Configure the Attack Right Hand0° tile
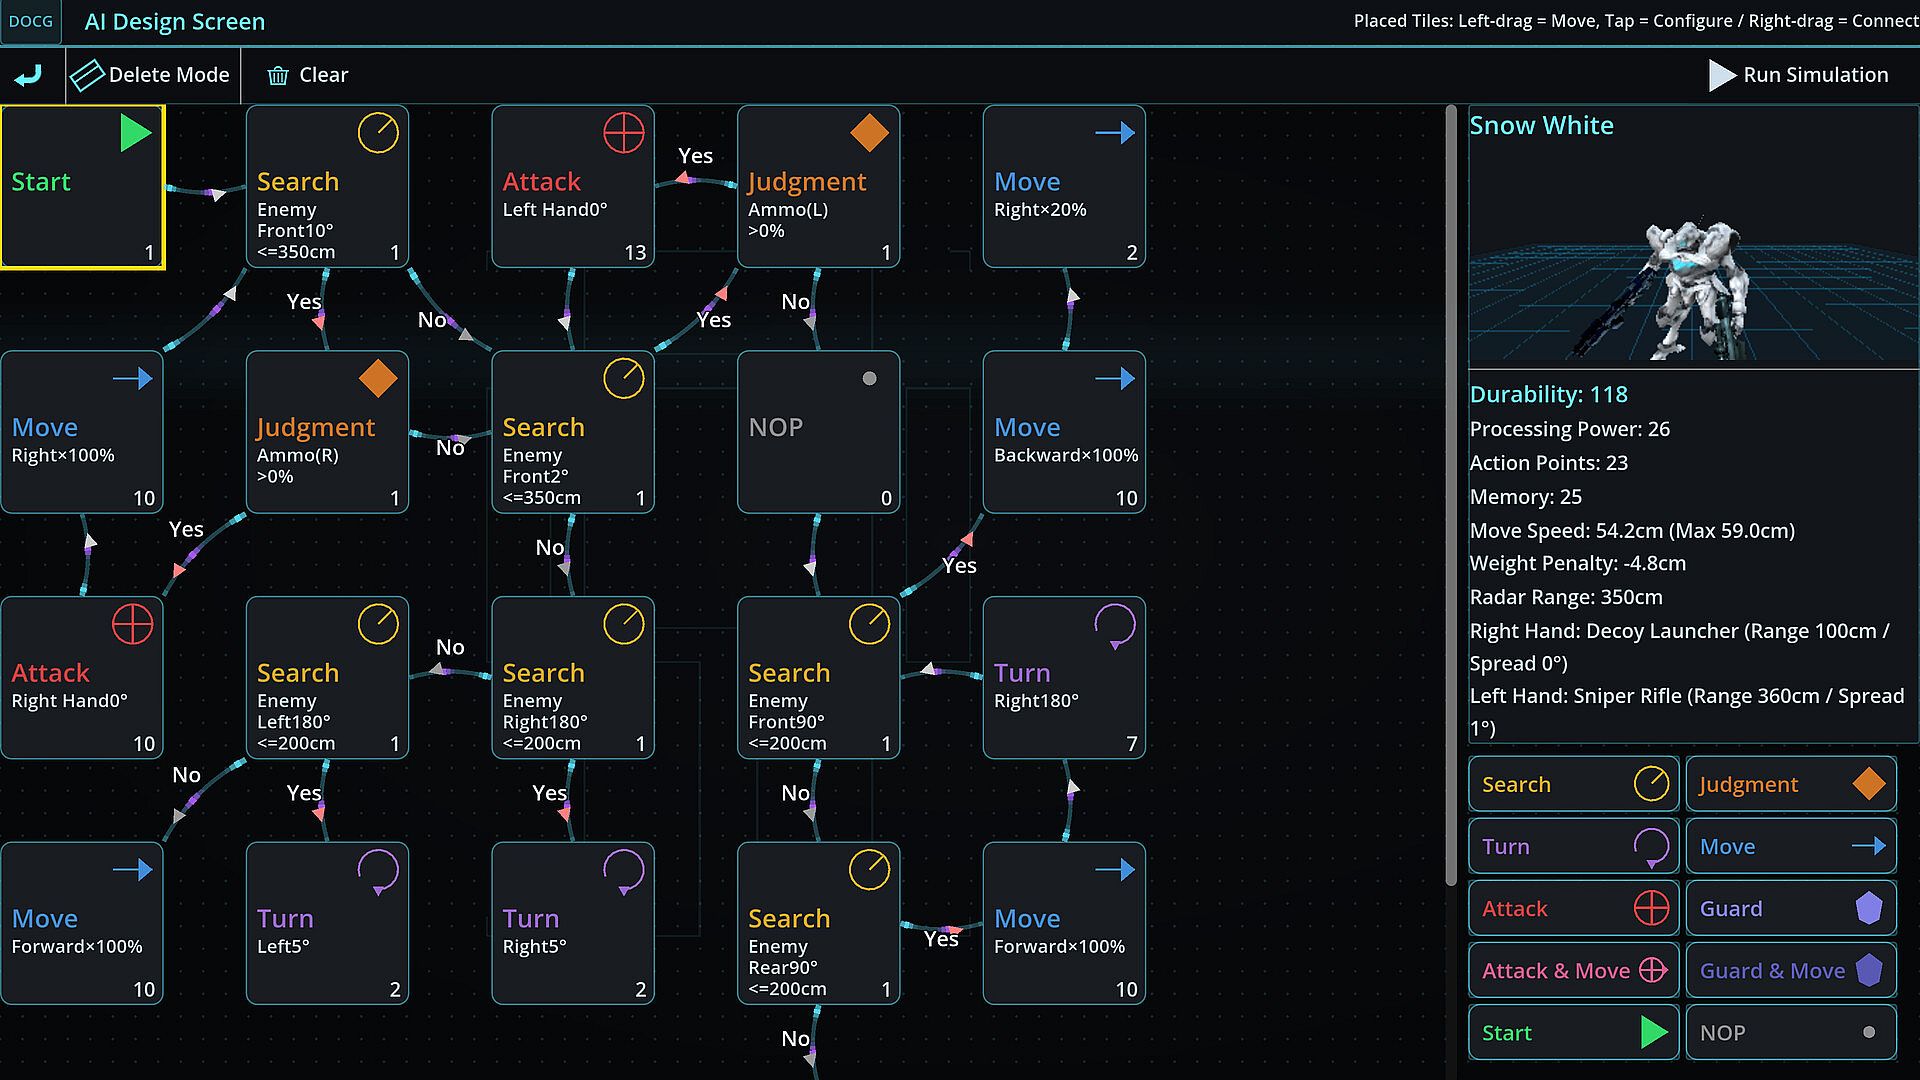This screenshot has height=1080, width=1920. coord(82,678)
